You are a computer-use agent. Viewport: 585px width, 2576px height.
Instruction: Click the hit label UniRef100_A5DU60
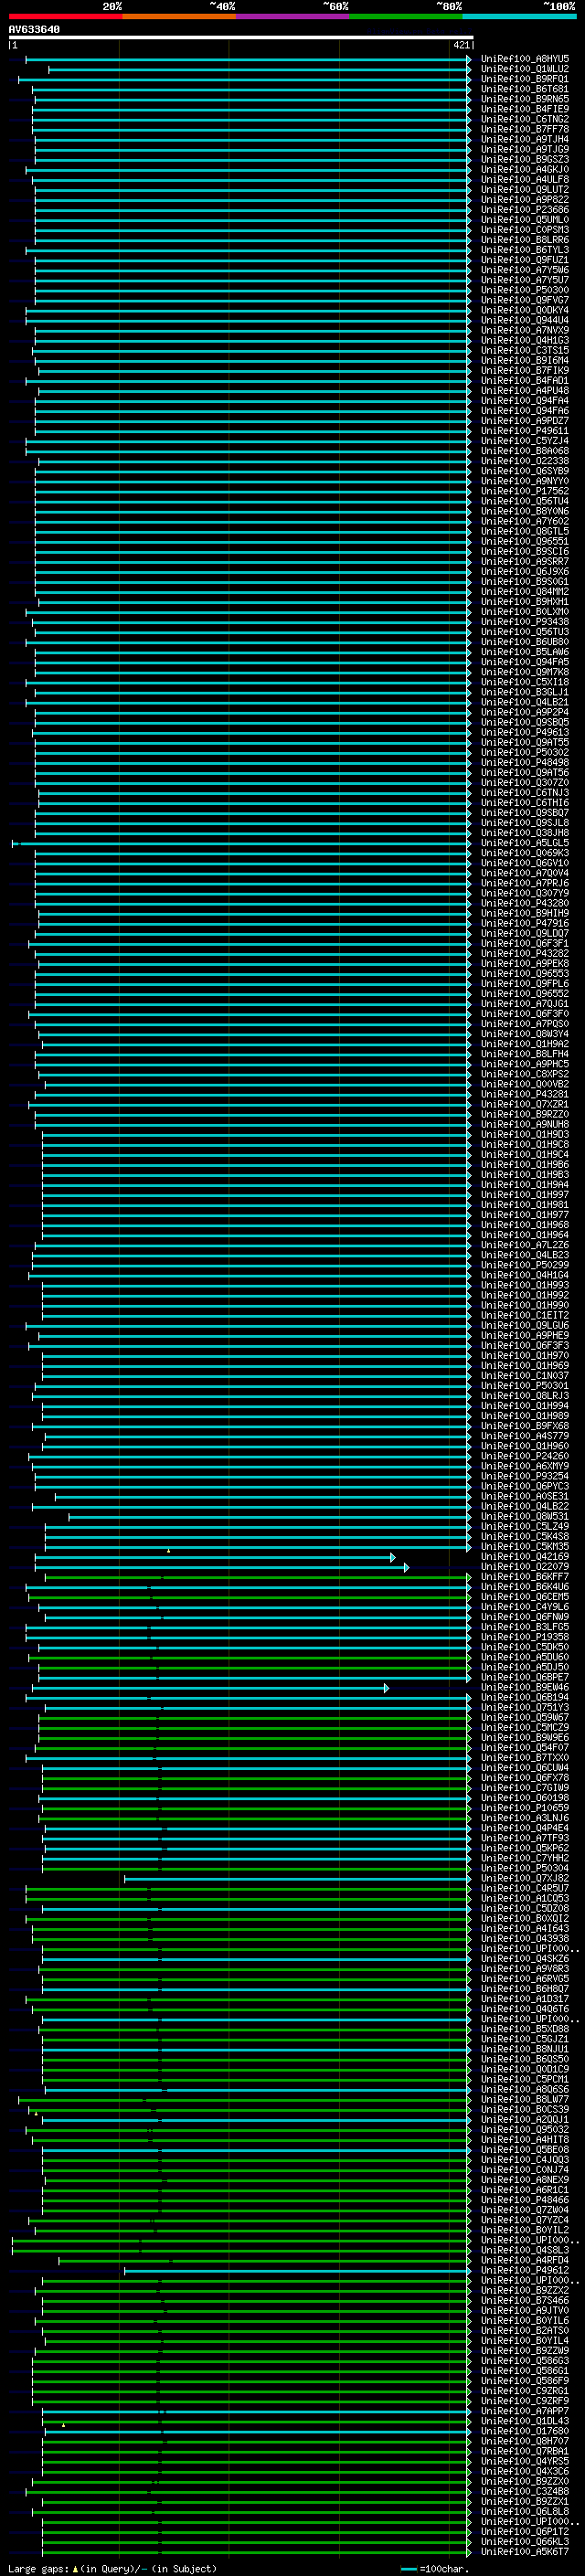[x=524, y=1658]
